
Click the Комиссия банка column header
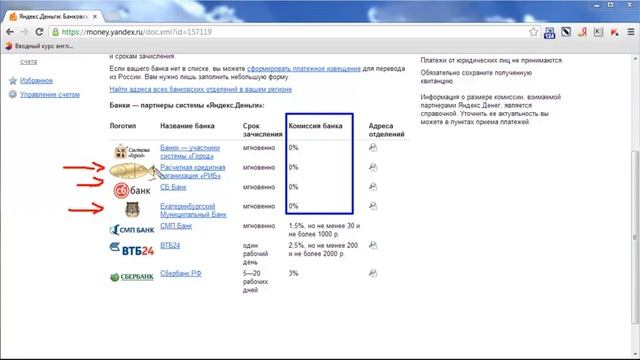(x=315, y=126)
